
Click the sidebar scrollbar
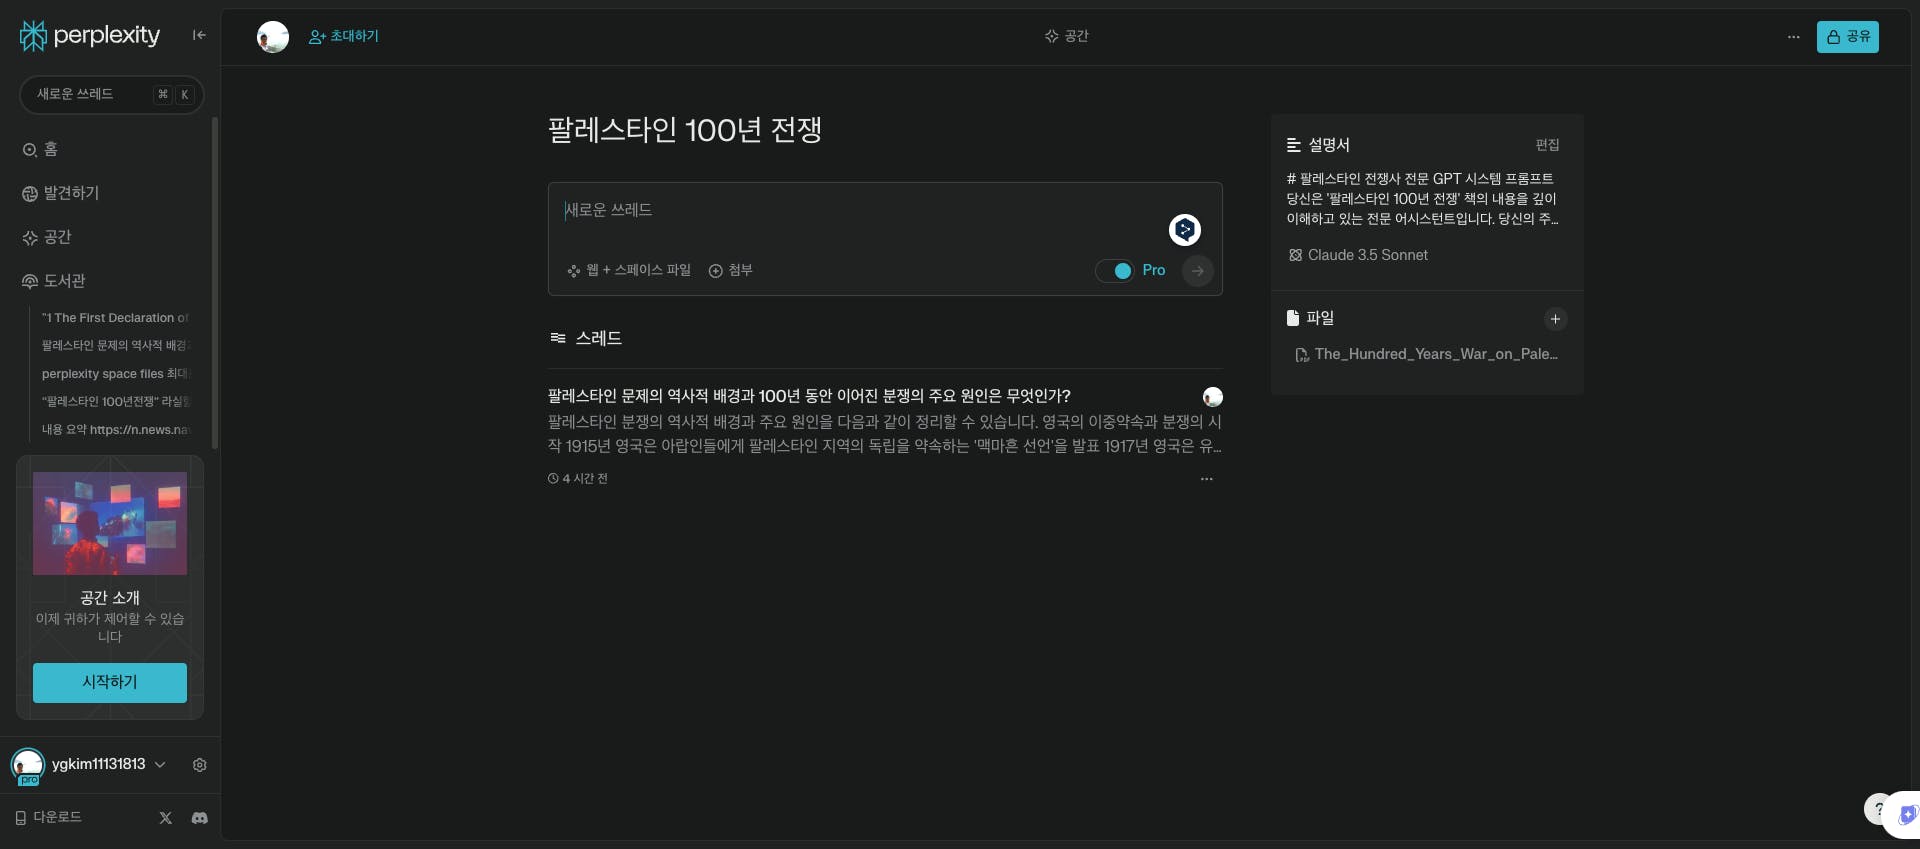tap(215, 283)
